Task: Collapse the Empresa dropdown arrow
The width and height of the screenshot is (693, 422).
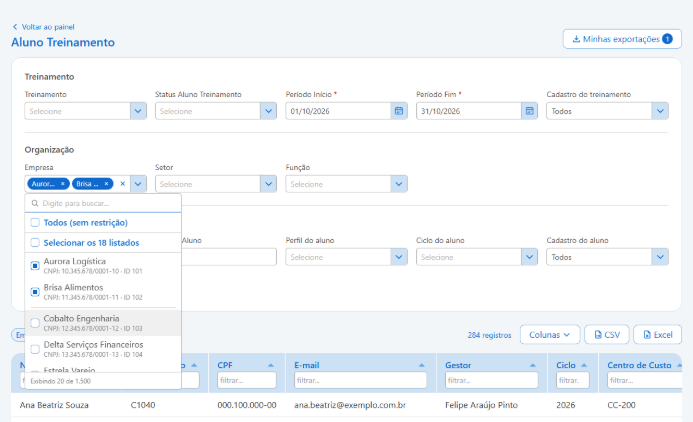Action: click(138, 184)
